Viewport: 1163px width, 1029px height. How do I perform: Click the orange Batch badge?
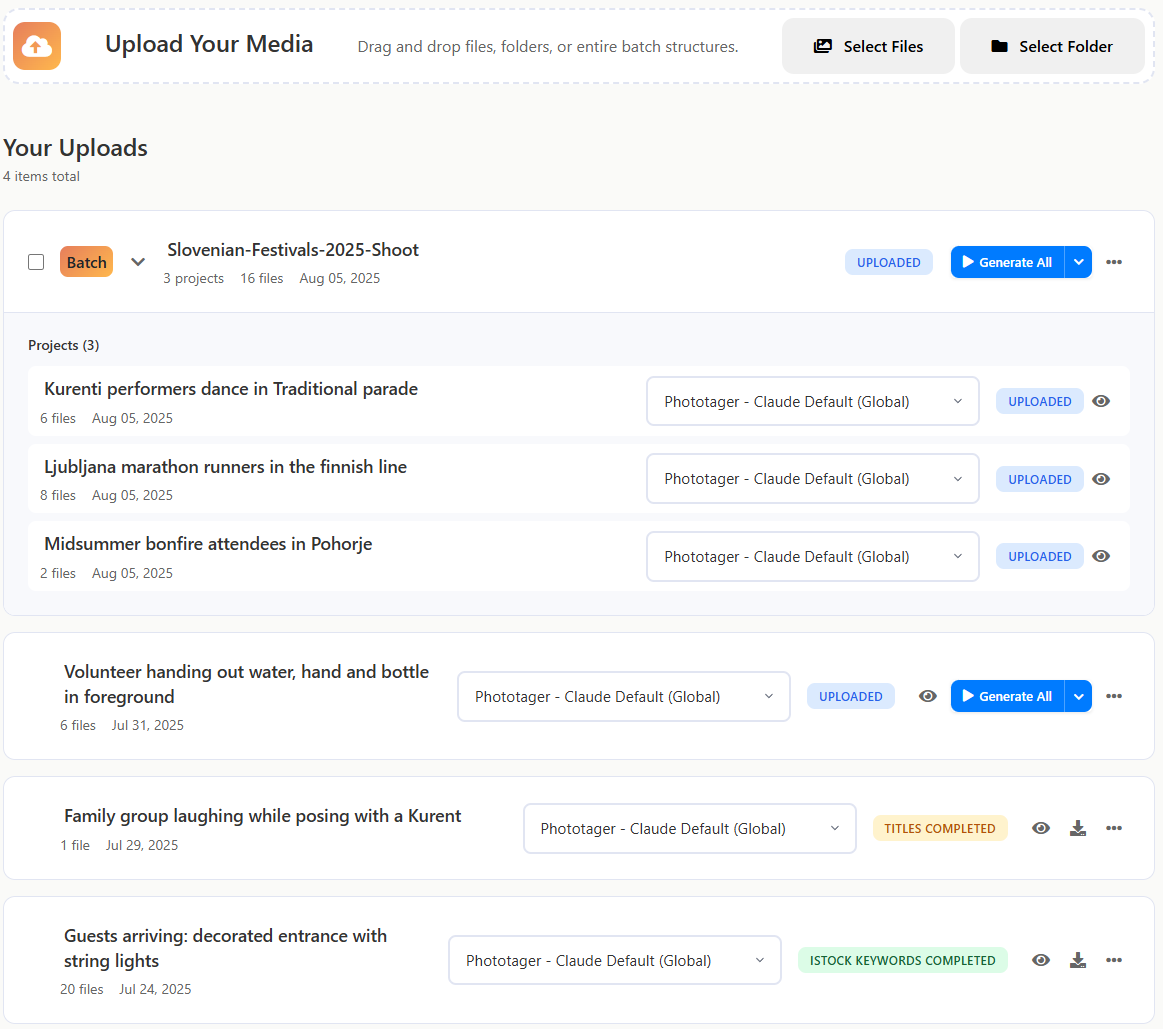click(x=87, y=262)
